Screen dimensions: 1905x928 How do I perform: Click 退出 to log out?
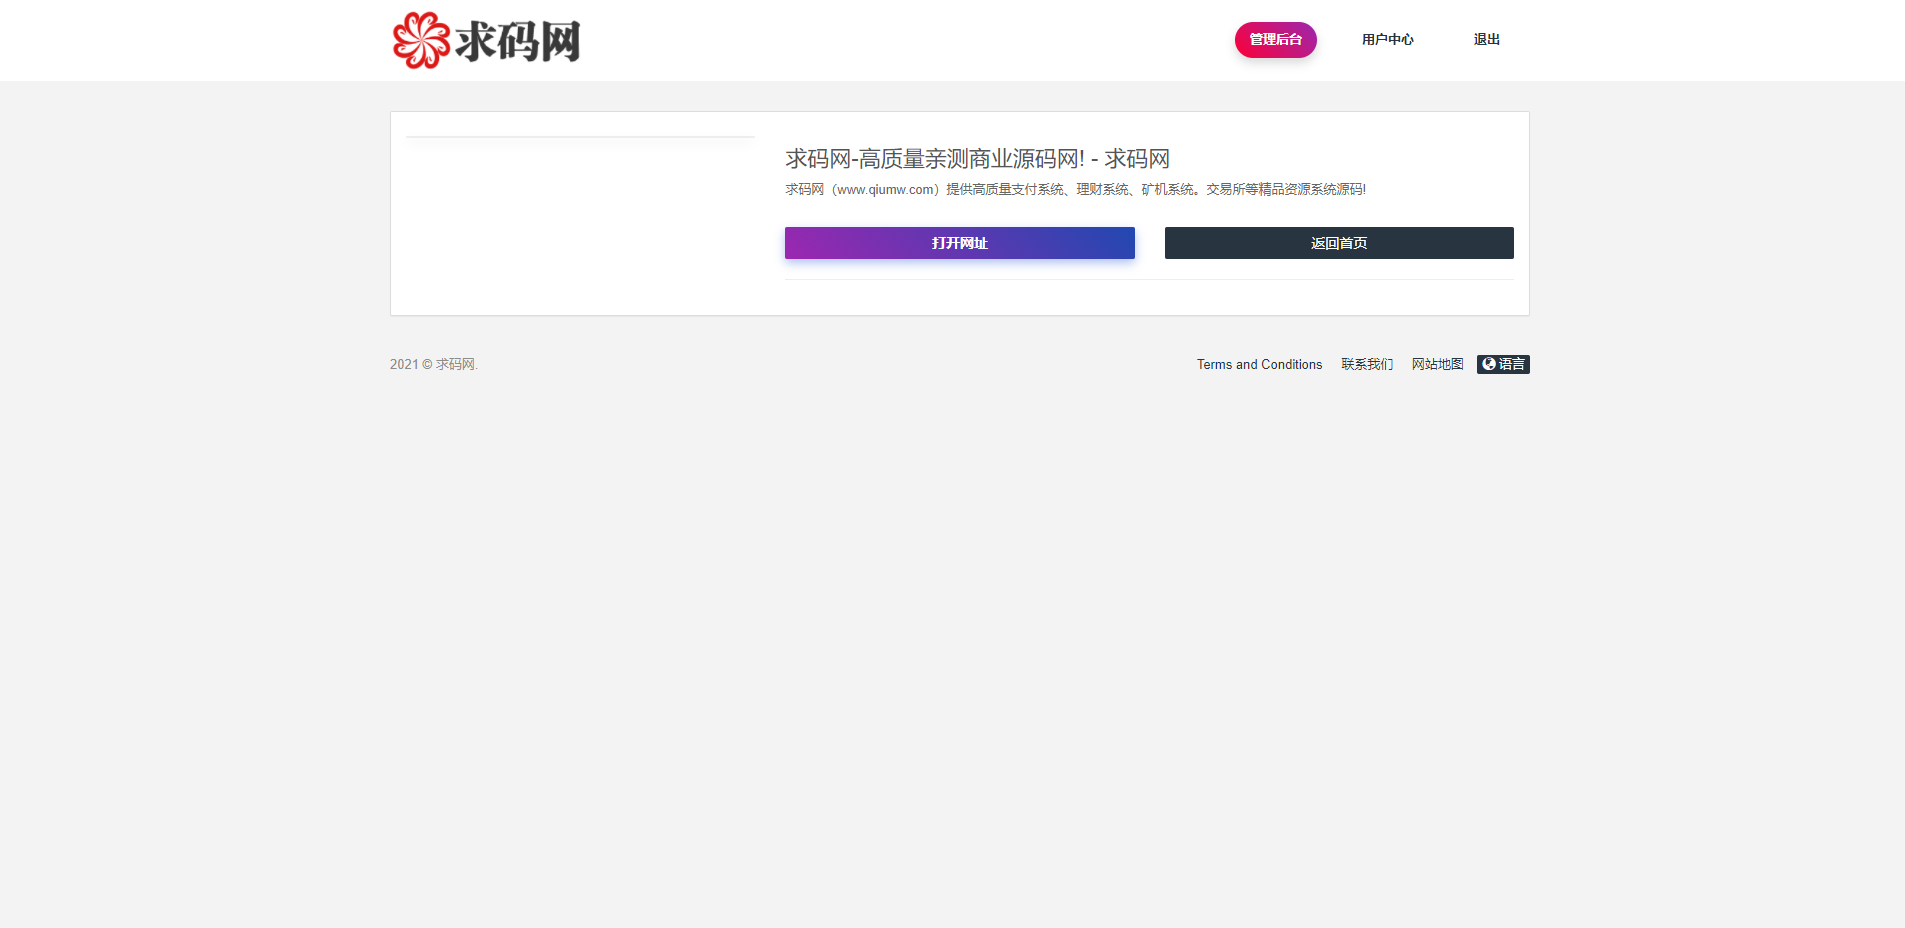pyautogui.click(x=1486, y=40)
